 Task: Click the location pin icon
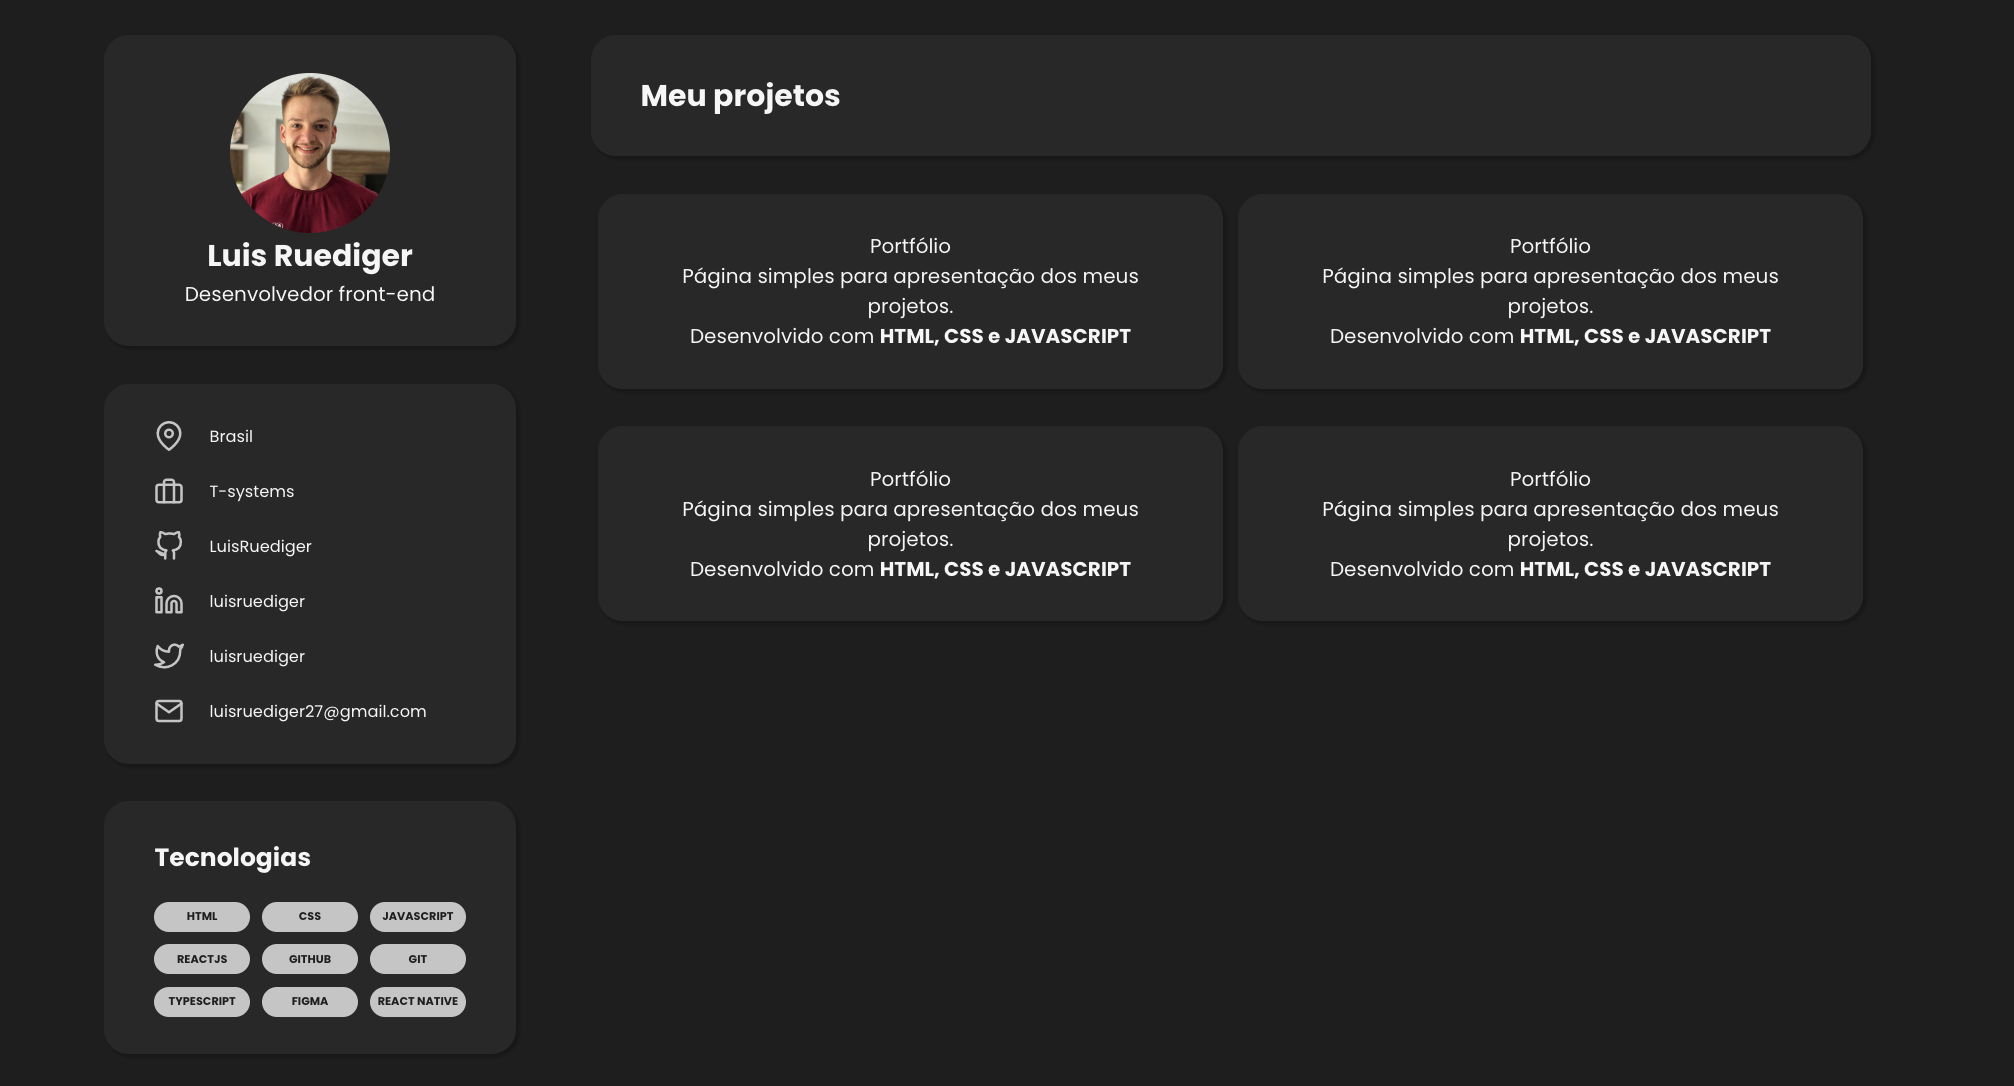[169, 436]
